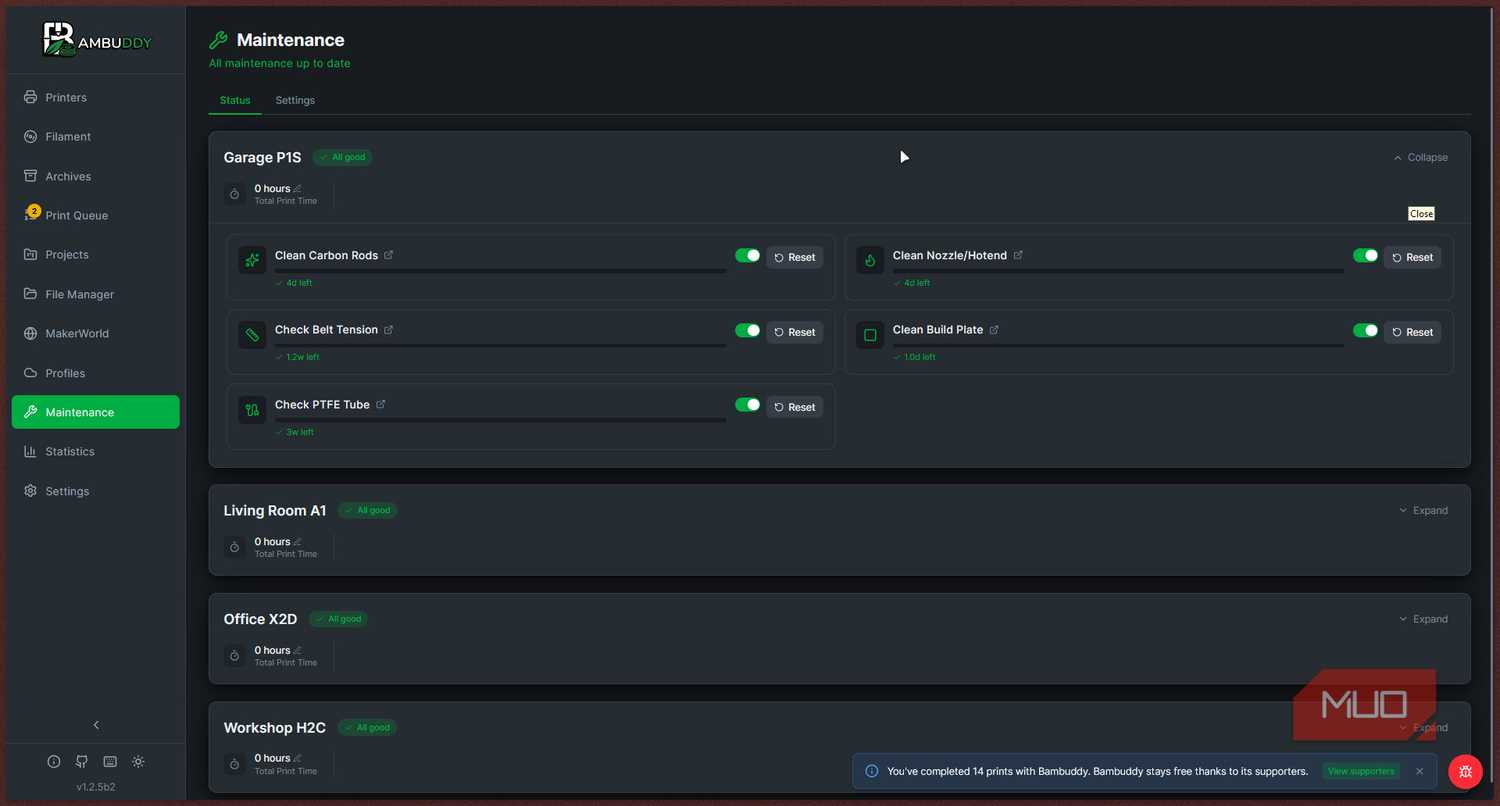This screenshot has width=1500, height=806.
Task: Click the info icon in the supporters notification
Action: [x=872, y=772]
